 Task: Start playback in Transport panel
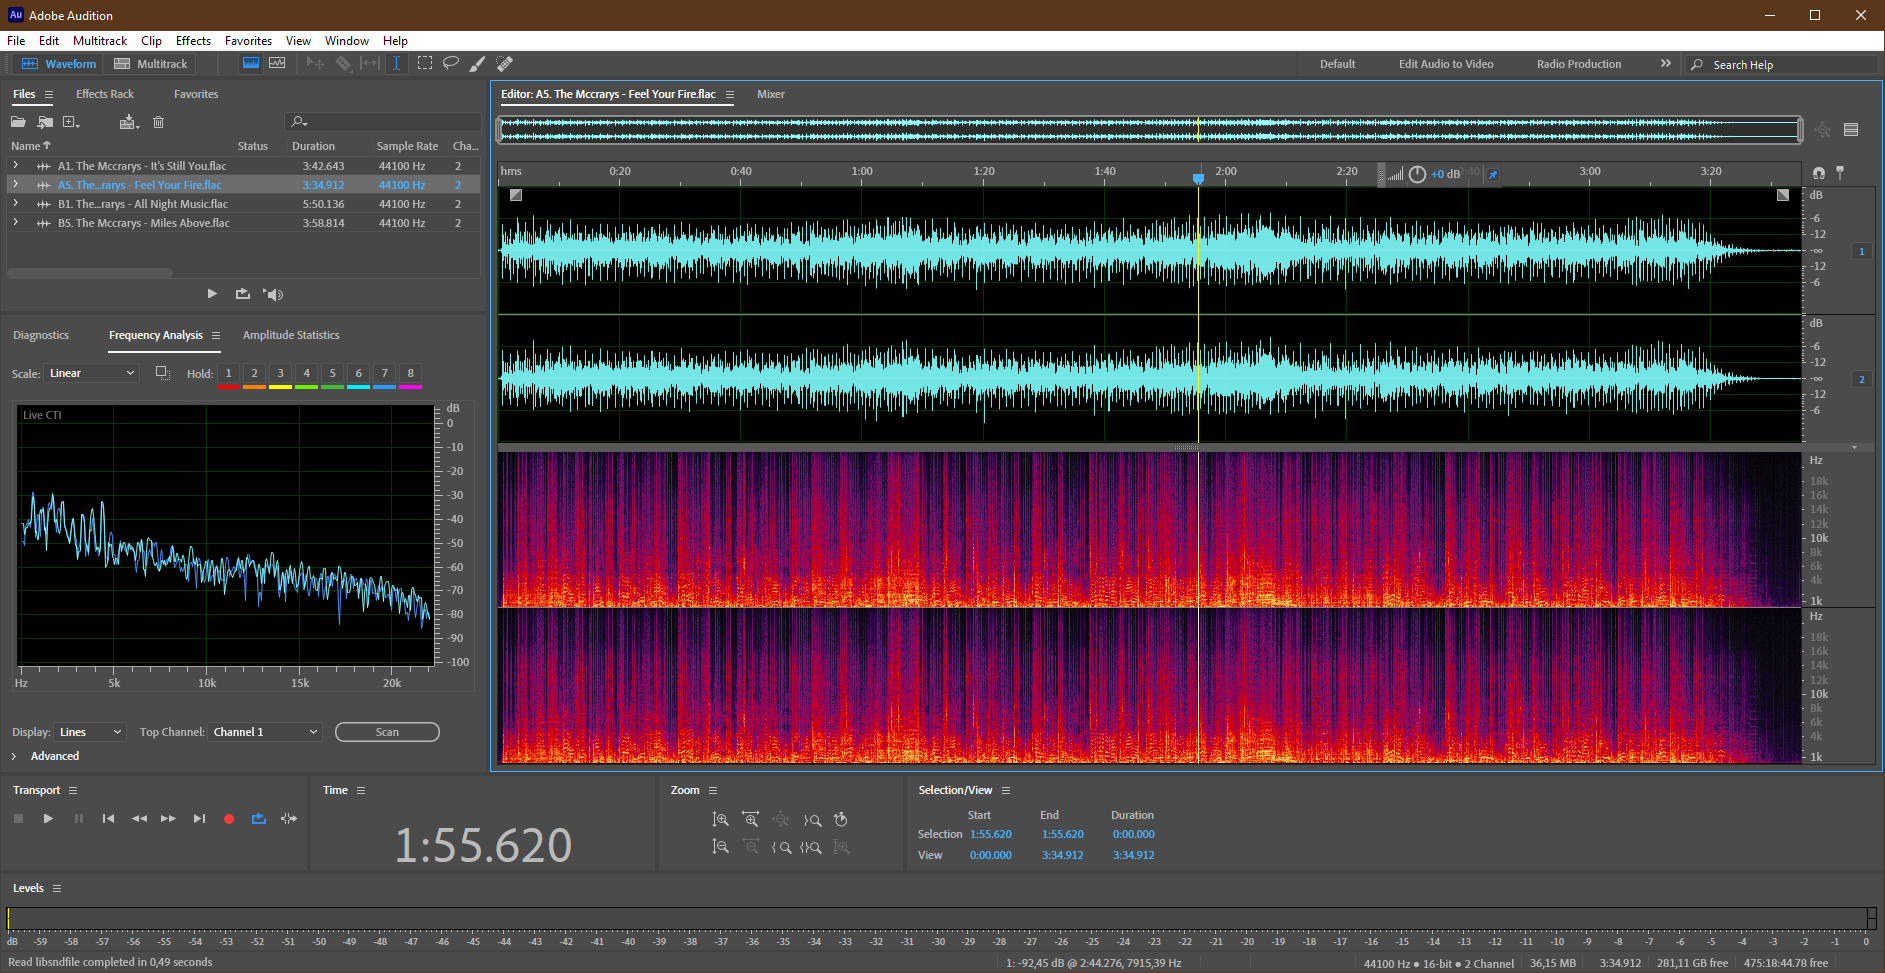pos(48,819)
